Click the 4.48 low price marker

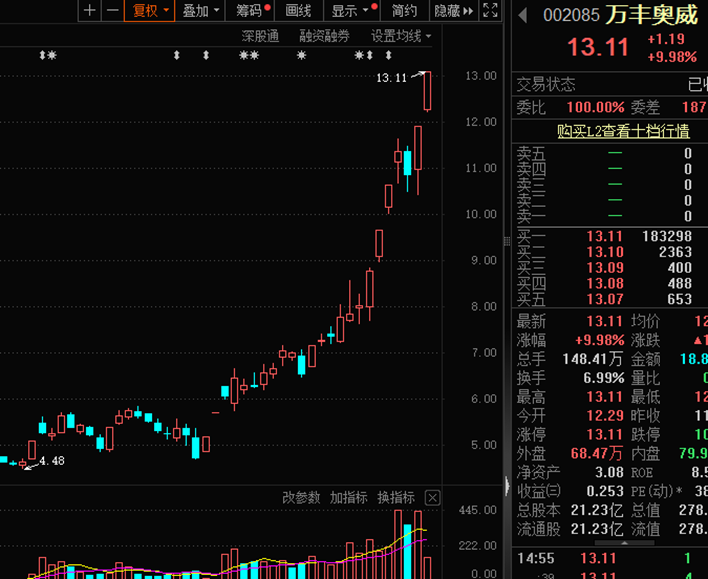click(51, 461)
